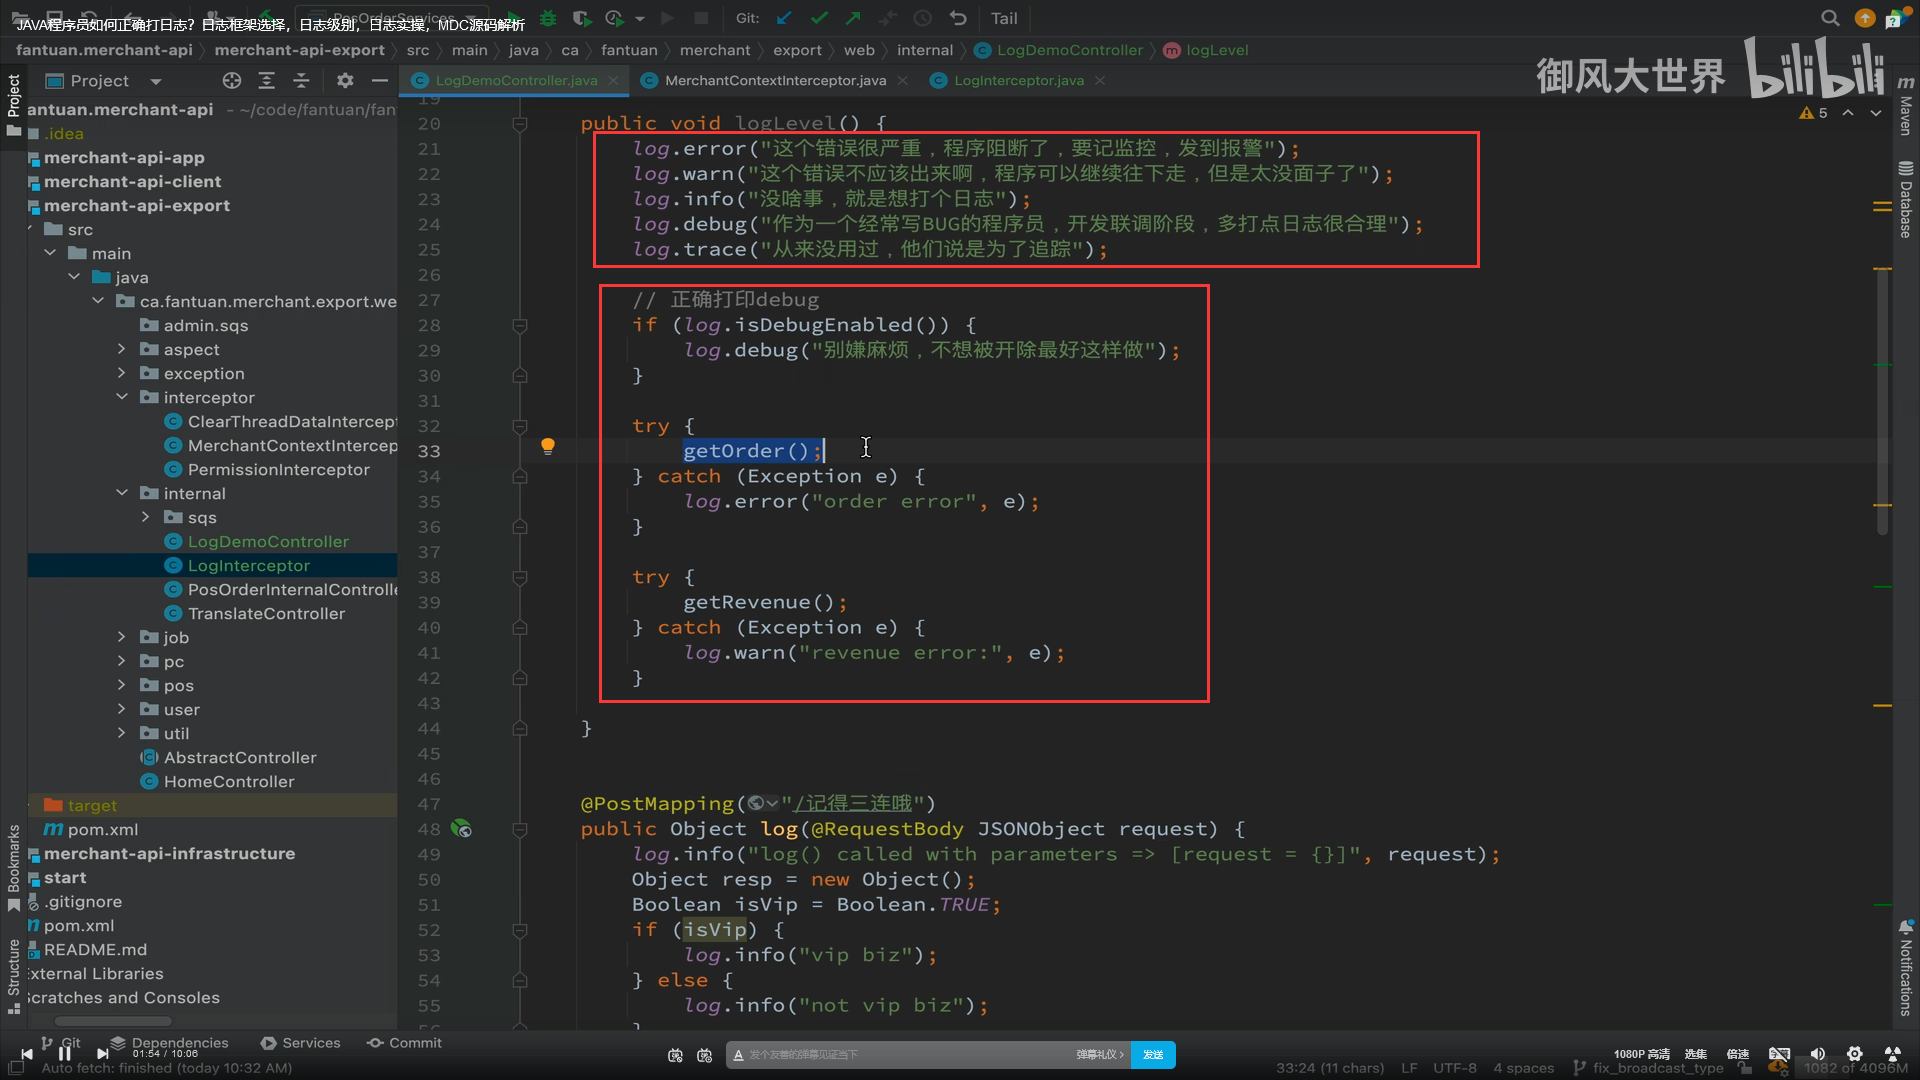Open Project panel gear options

pyautogui.click(x=345, y=80)
